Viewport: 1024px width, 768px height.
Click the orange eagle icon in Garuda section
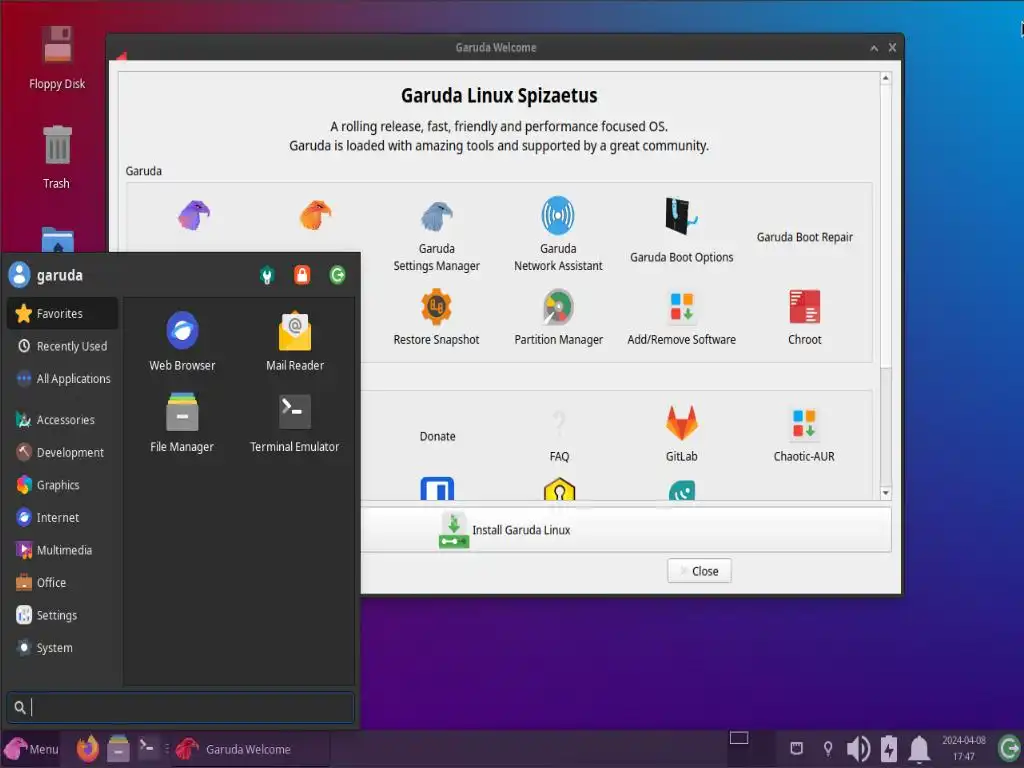tap(315, 215)
